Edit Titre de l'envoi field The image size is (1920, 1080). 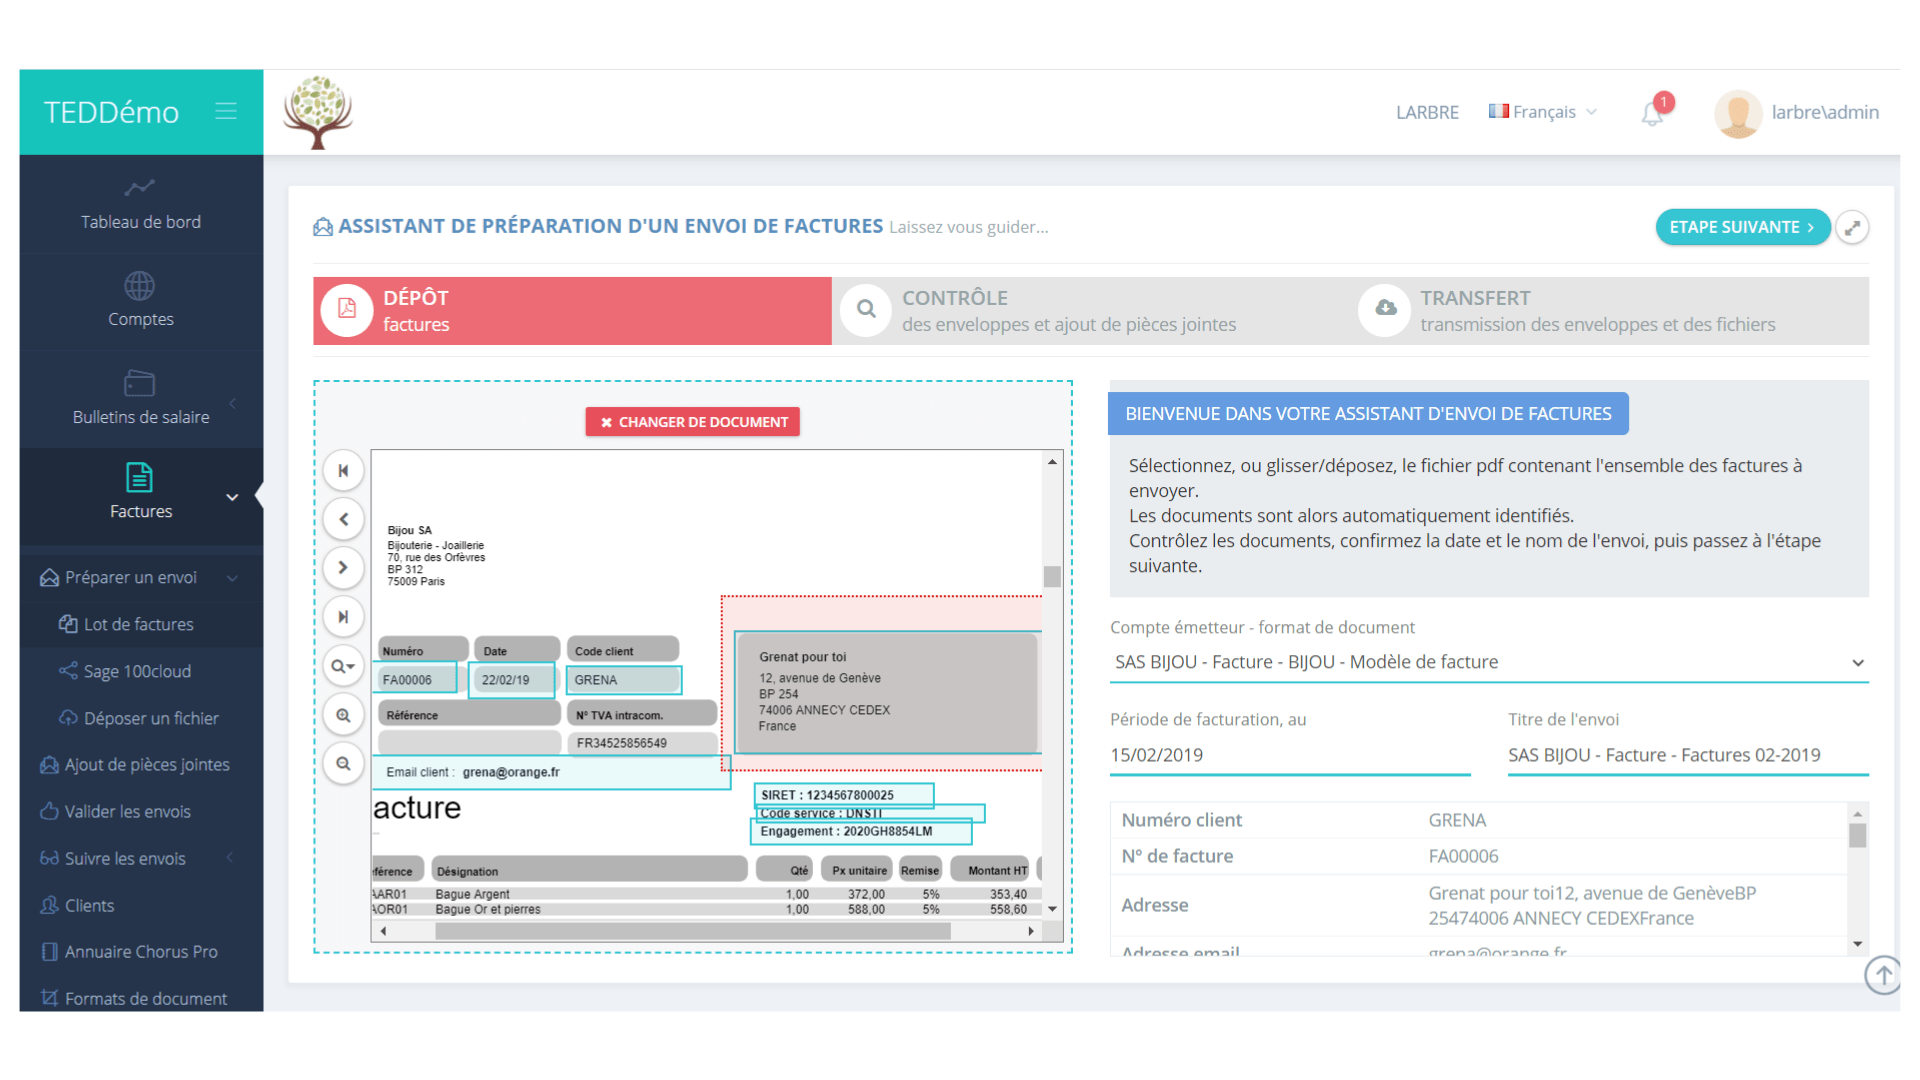point(1688,755)
